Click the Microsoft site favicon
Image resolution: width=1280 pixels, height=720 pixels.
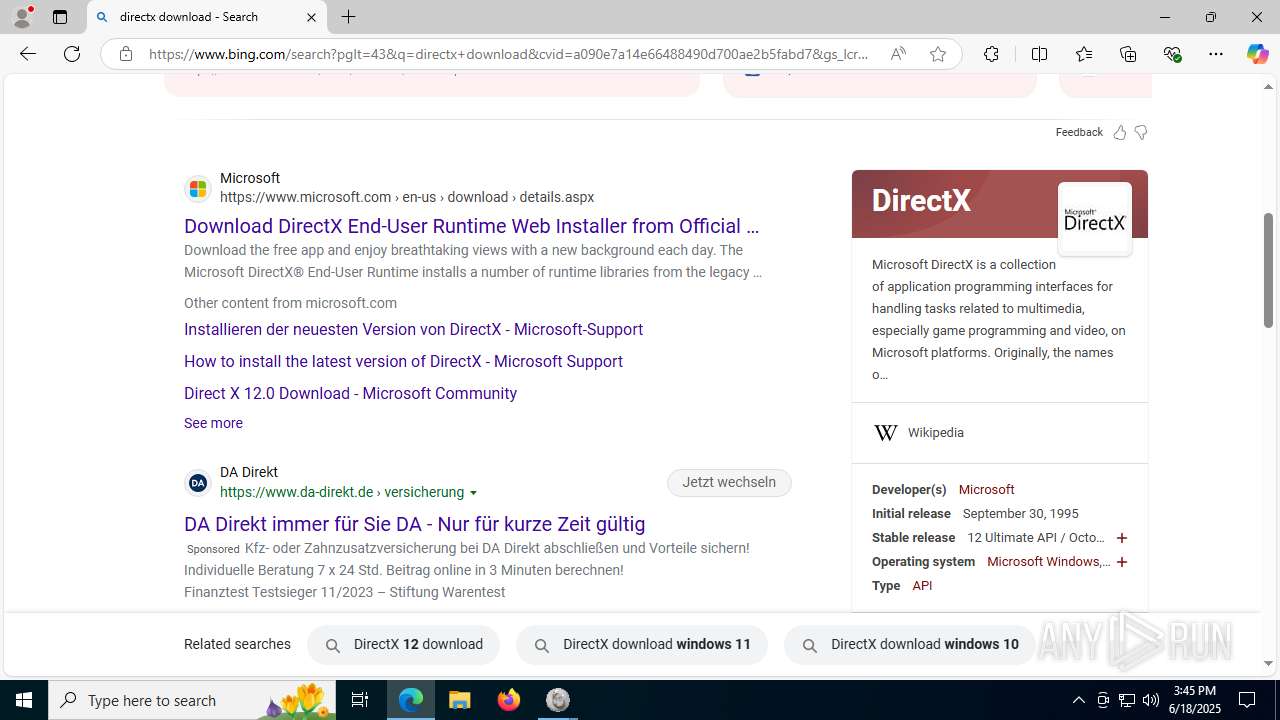tap(198, 188)
